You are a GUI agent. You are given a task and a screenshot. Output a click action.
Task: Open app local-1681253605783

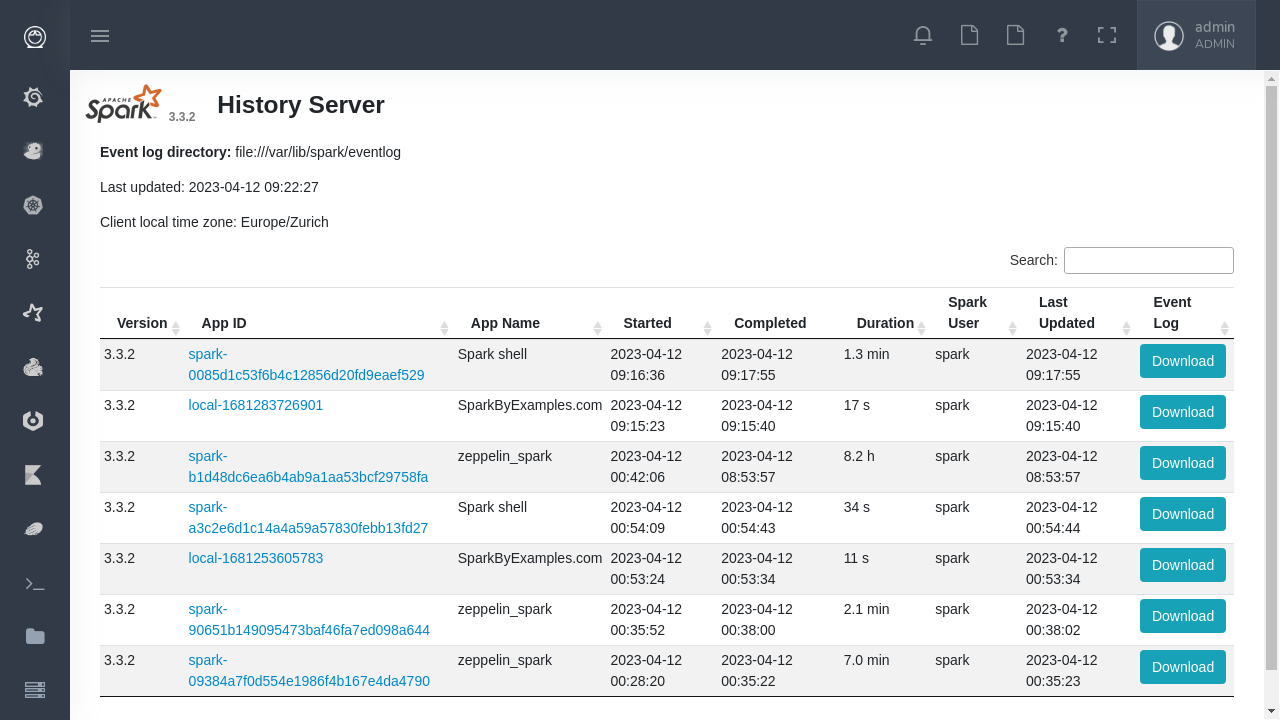(256, 558)
